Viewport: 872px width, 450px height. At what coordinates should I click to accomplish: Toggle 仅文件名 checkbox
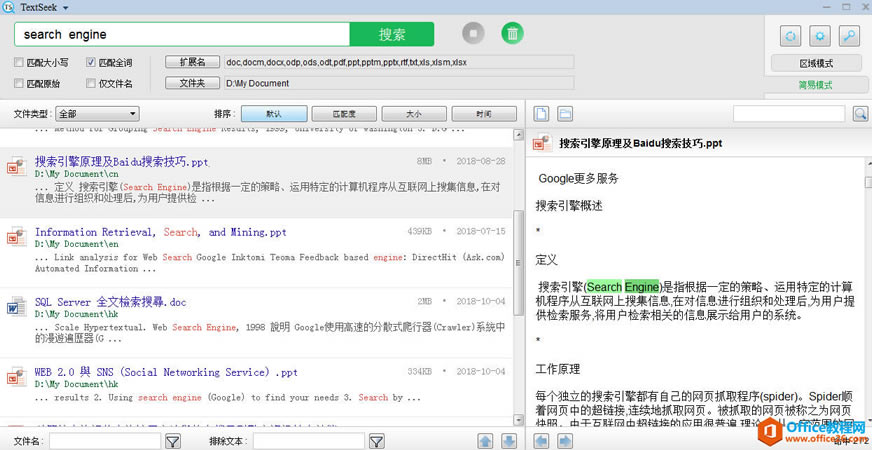[91, 84]
